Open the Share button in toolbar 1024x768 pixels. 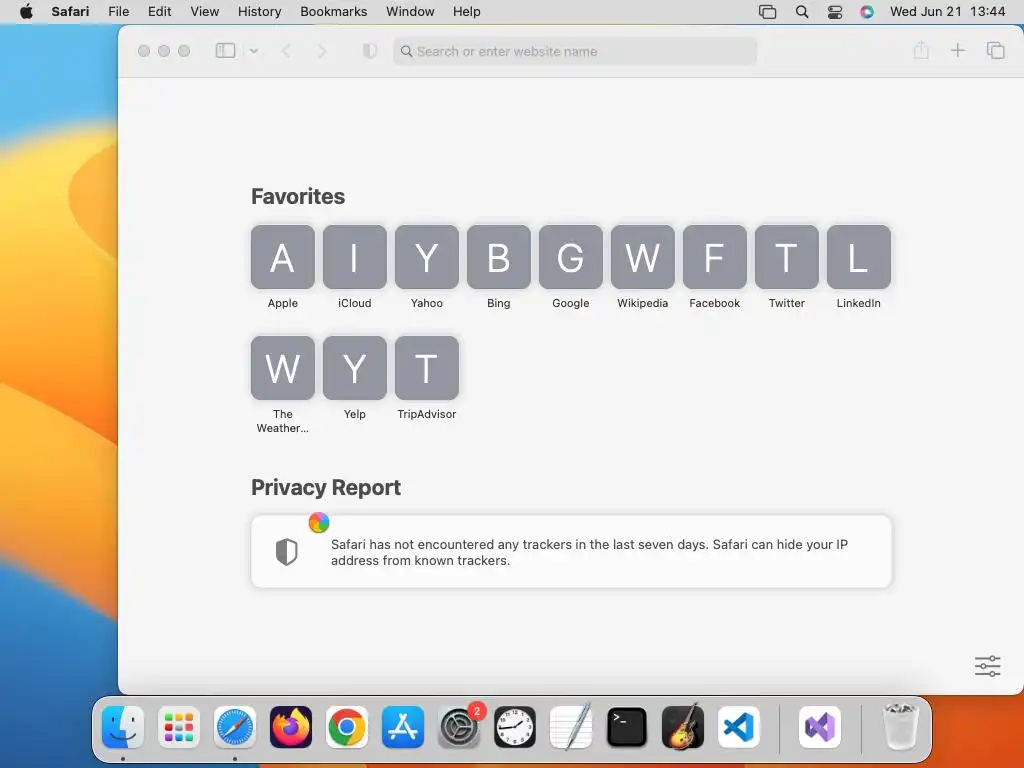point(921,50)
